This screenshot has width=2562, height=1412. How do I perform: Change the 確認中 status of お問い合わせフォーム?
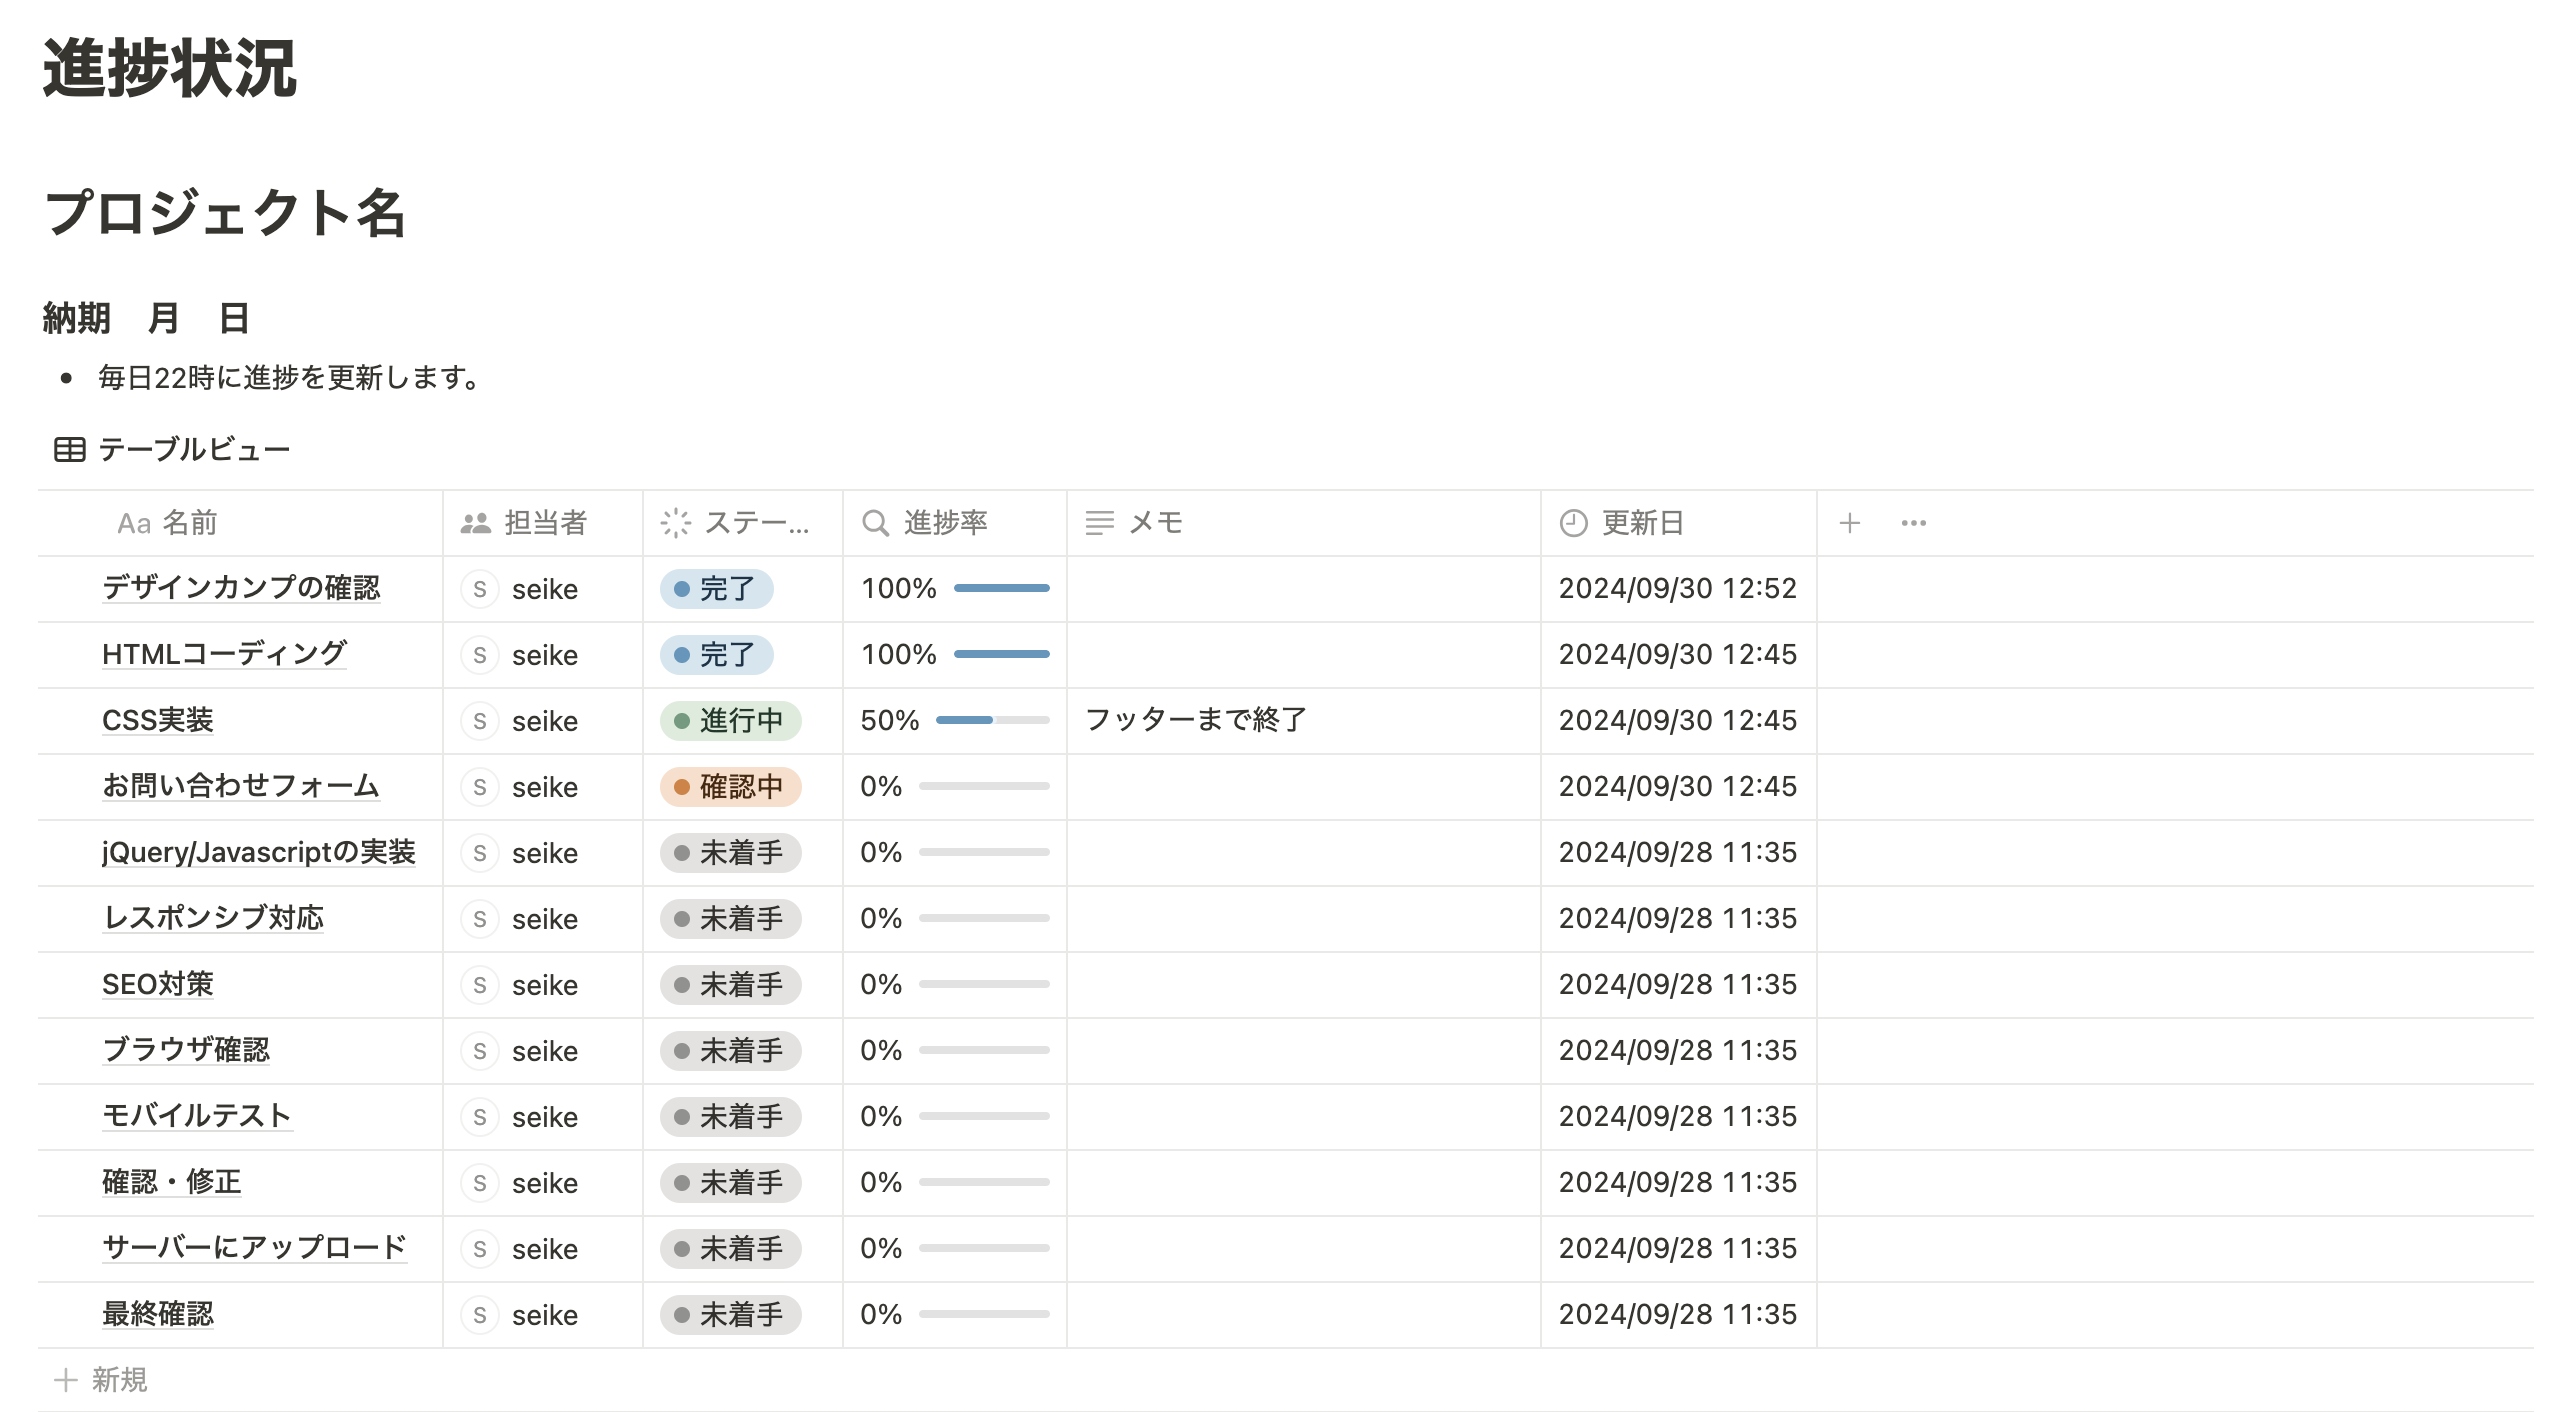click(x=730, y=786)
